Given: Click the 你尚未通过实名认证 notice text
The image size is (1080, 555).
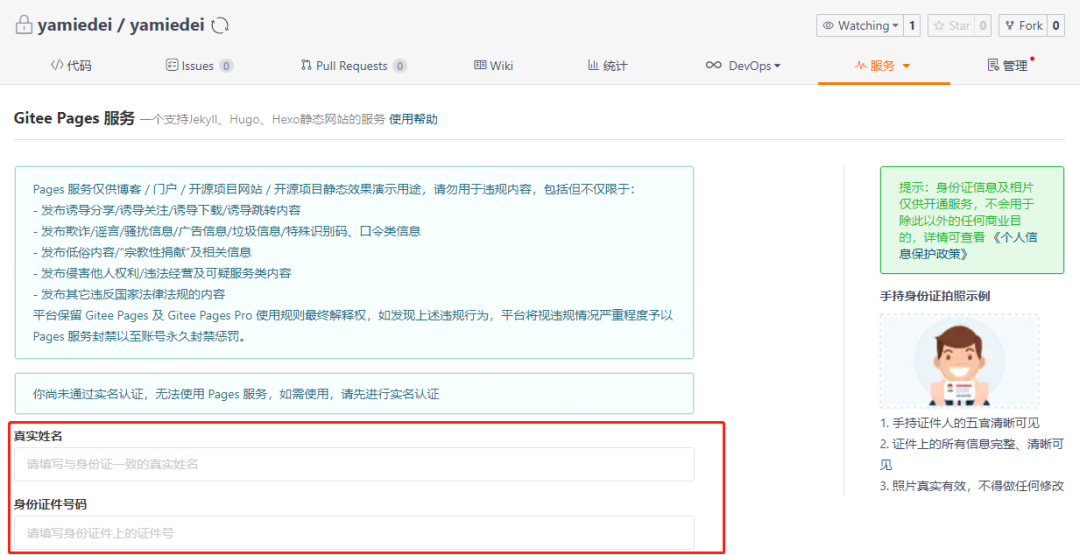Looking at the screenshot, I should pos(236,395).
